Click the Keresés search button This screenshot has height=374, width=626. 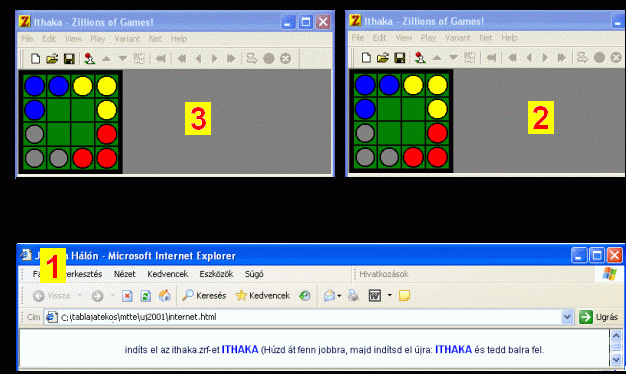(x=204, y=296)
